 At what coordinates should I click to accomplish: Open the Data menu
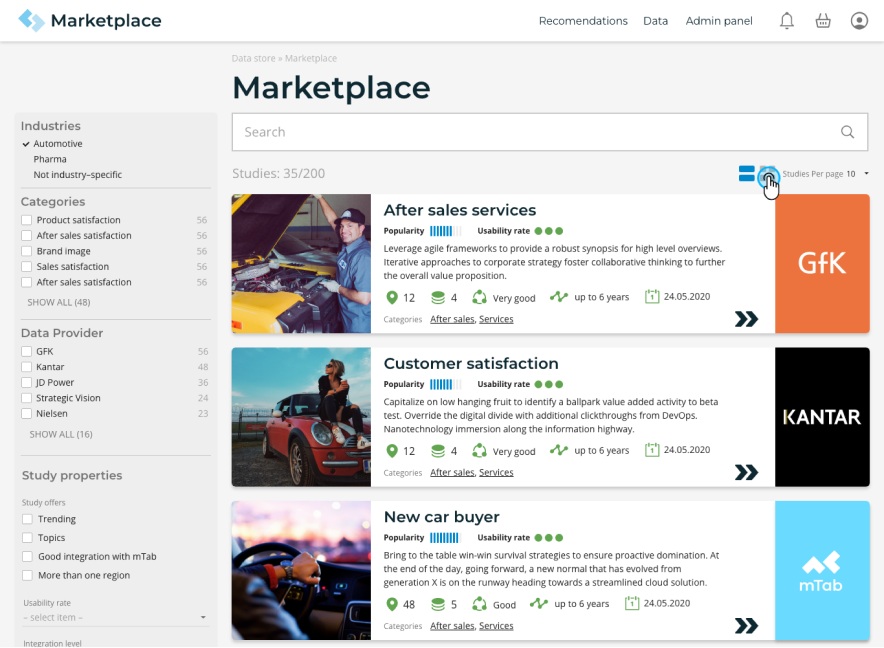pos(655,21)
